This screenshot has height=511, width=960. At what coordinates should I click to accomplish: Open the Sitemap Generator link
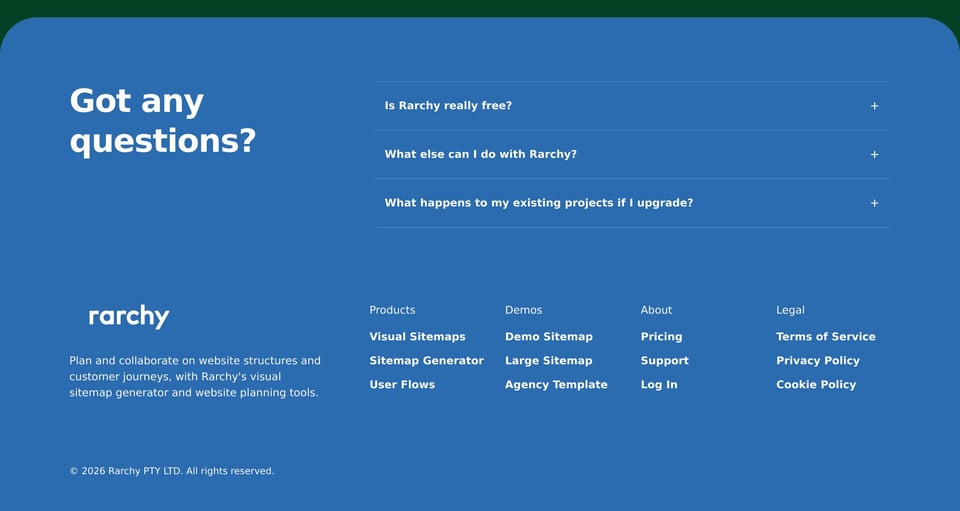coord(426,360)
